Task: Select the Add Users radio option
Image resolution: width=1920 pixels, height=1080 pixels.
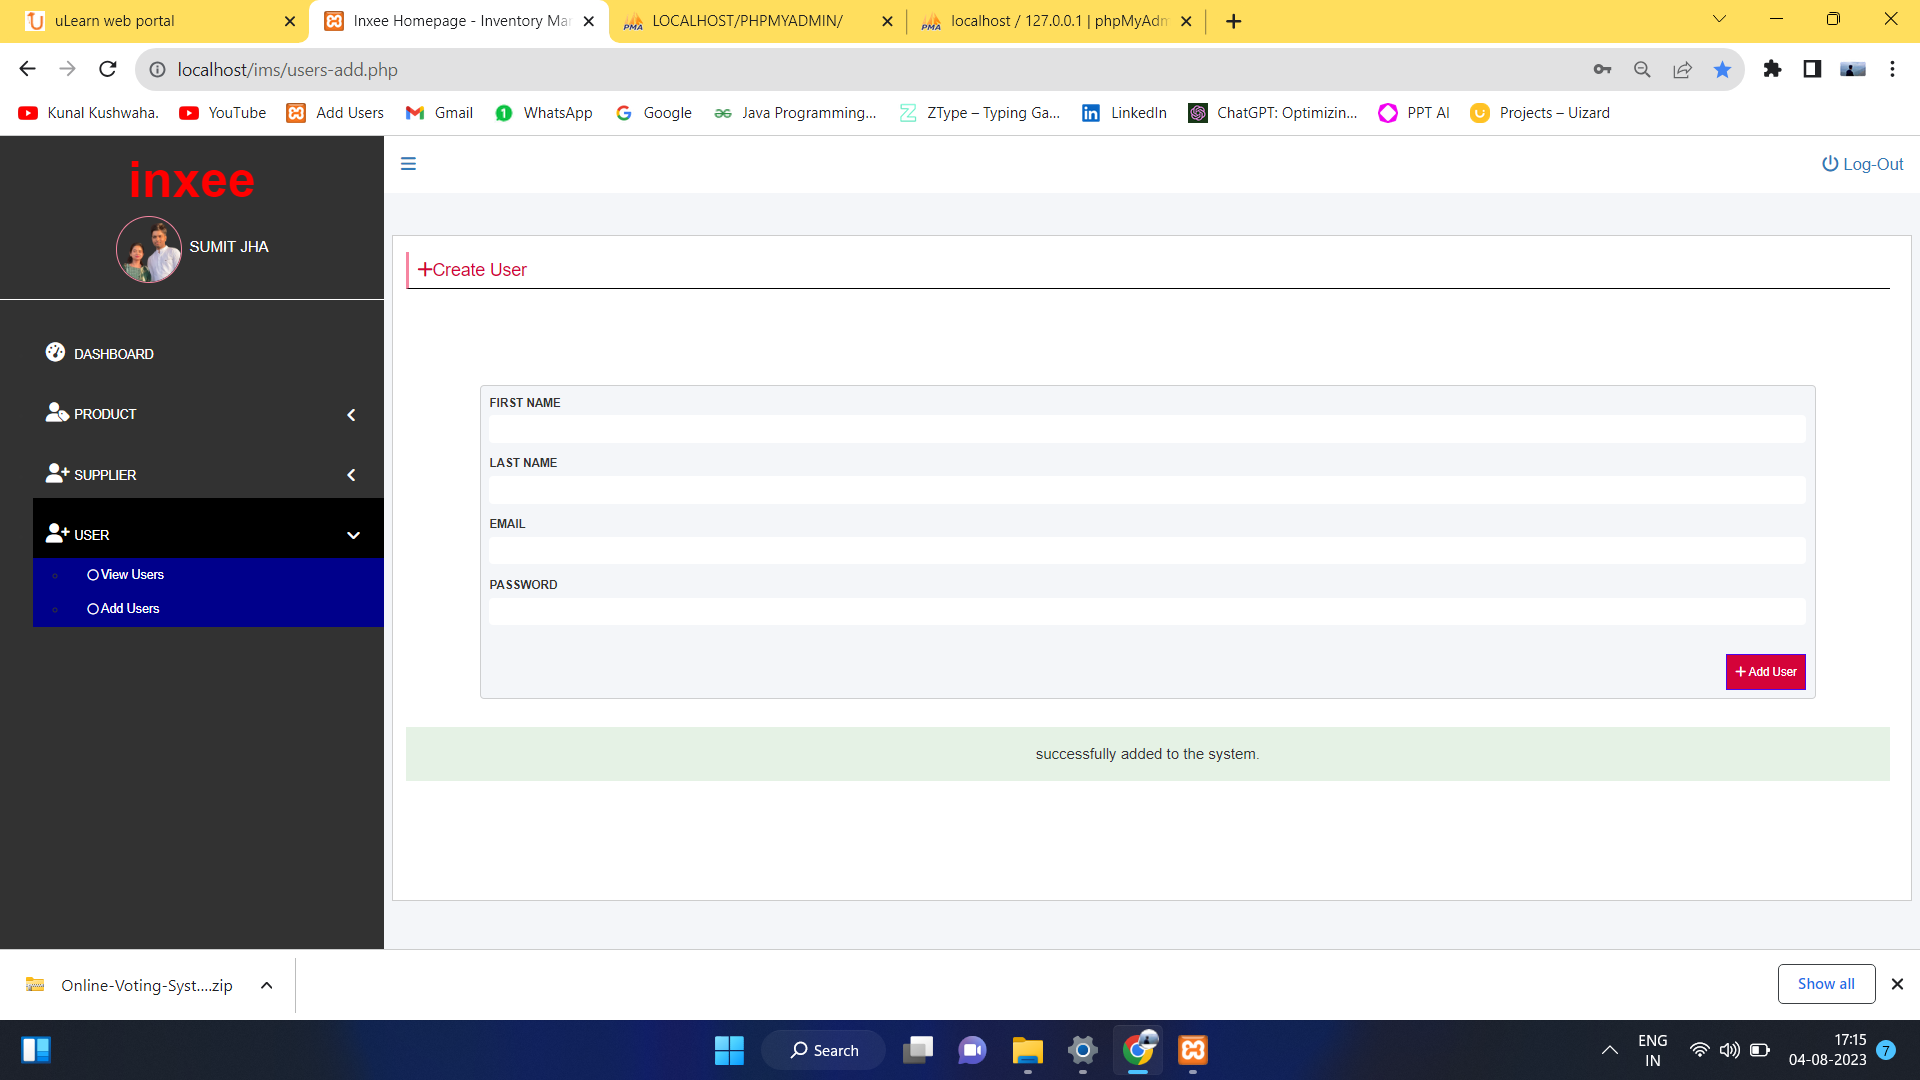Action: pos(92,608)
